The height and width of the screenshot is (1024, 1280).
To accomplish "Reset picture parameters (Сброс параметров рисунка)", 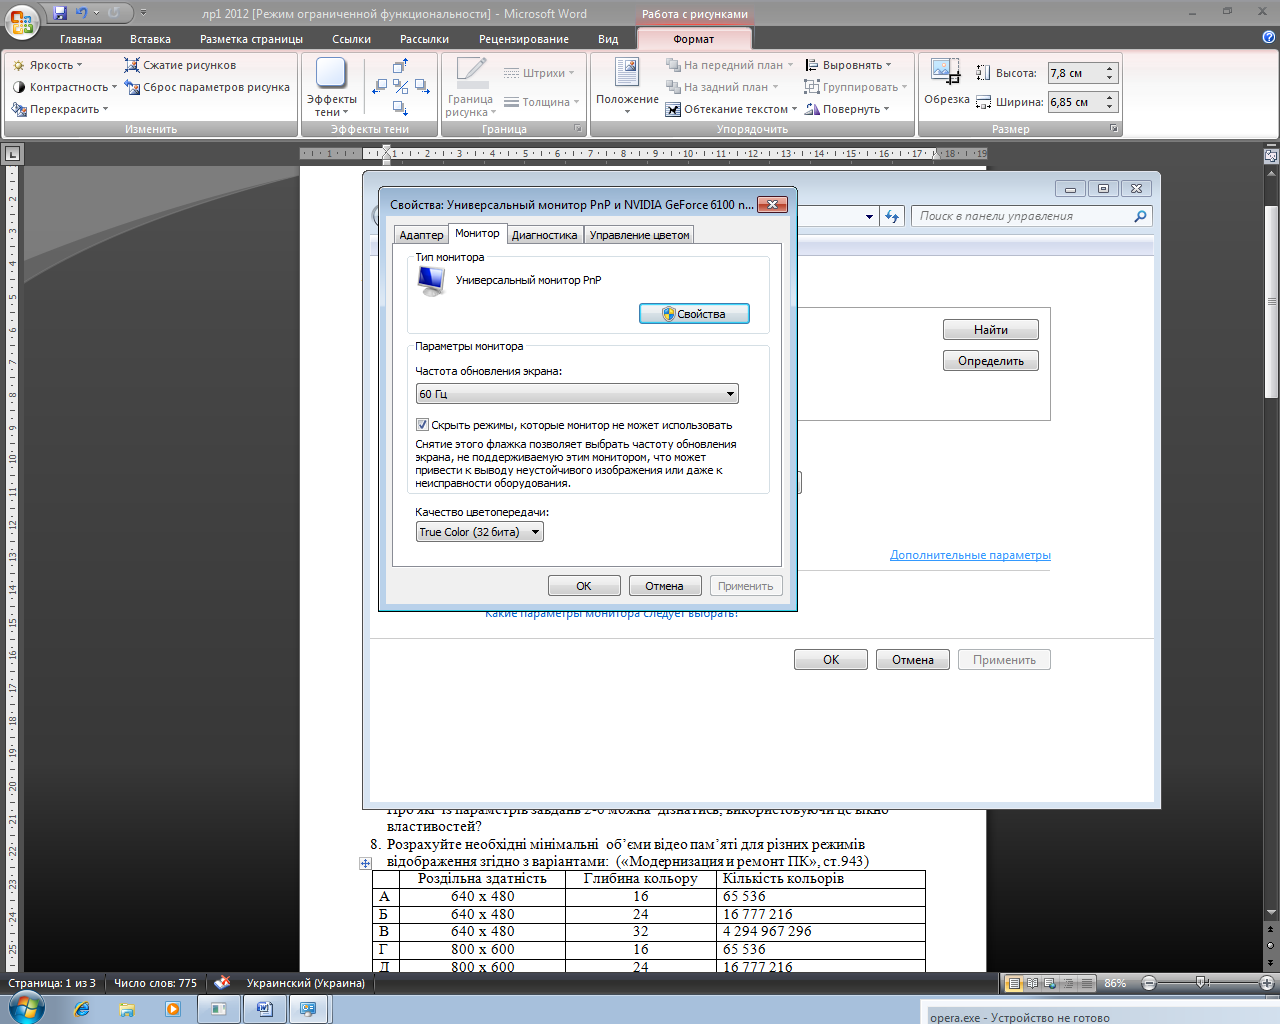I will pyautogui.click(x=207, y=87).
